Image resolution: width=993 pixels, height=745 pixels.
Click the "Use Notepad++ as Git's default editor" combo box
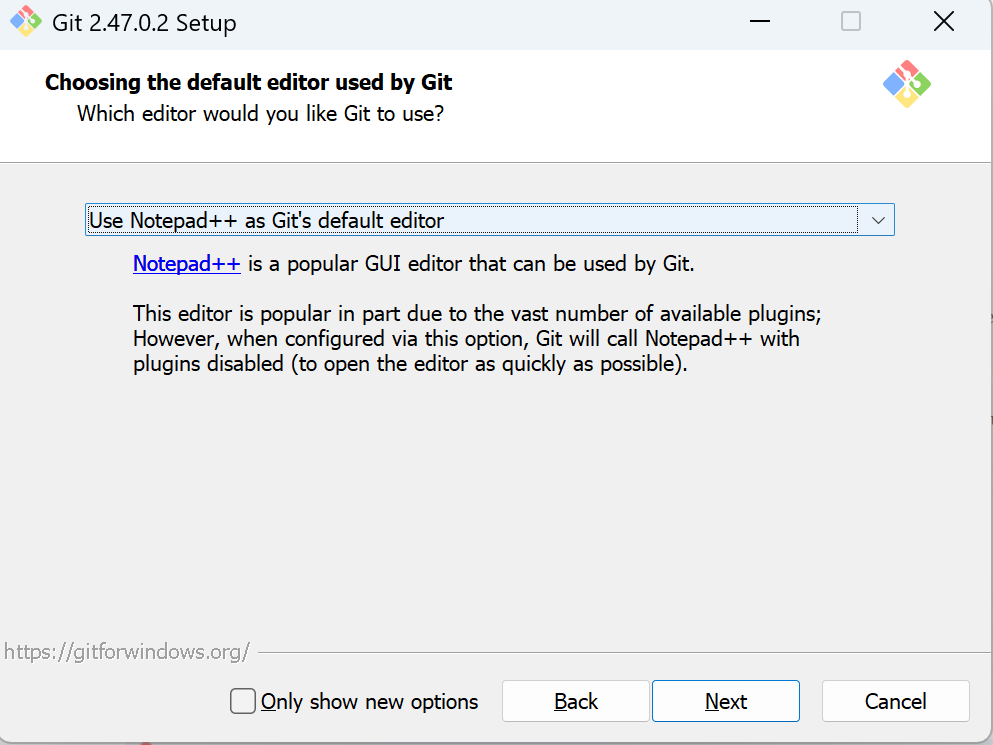pos(470,220)
